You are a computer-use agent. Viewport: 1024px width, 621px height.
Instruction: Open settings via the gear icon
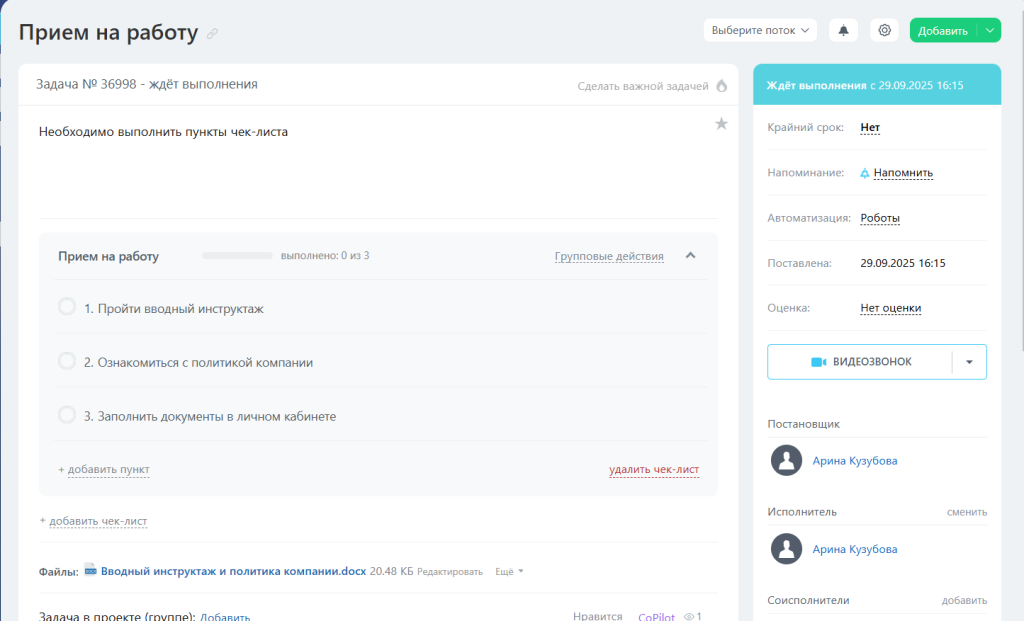(x=884, y=30)
